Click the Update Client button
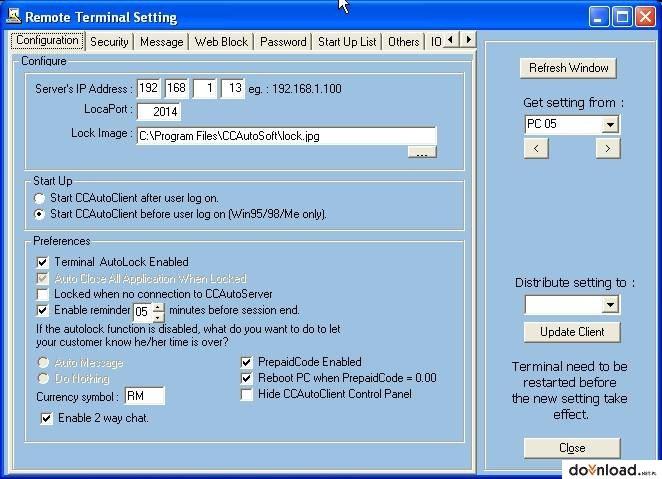Viewport: 662px width, 479px height. [572, 332]
